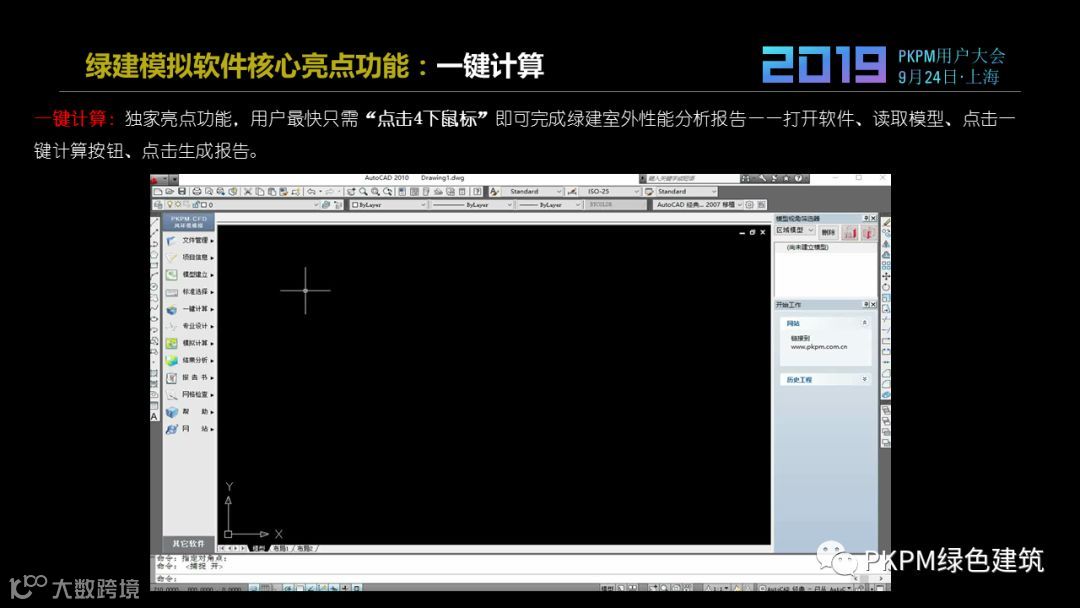
Task: Open the 文件管理 menu
Action: (189, 240)
